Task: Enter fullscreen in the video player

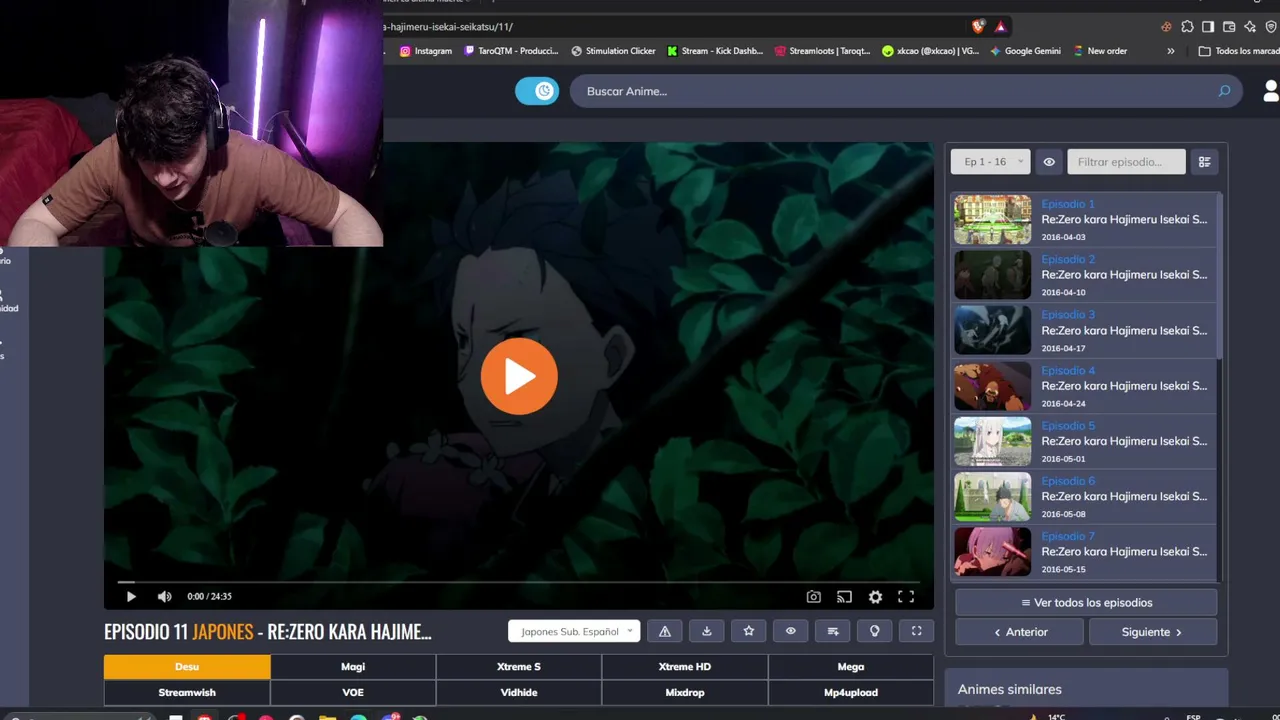Action: coord(906,597)
